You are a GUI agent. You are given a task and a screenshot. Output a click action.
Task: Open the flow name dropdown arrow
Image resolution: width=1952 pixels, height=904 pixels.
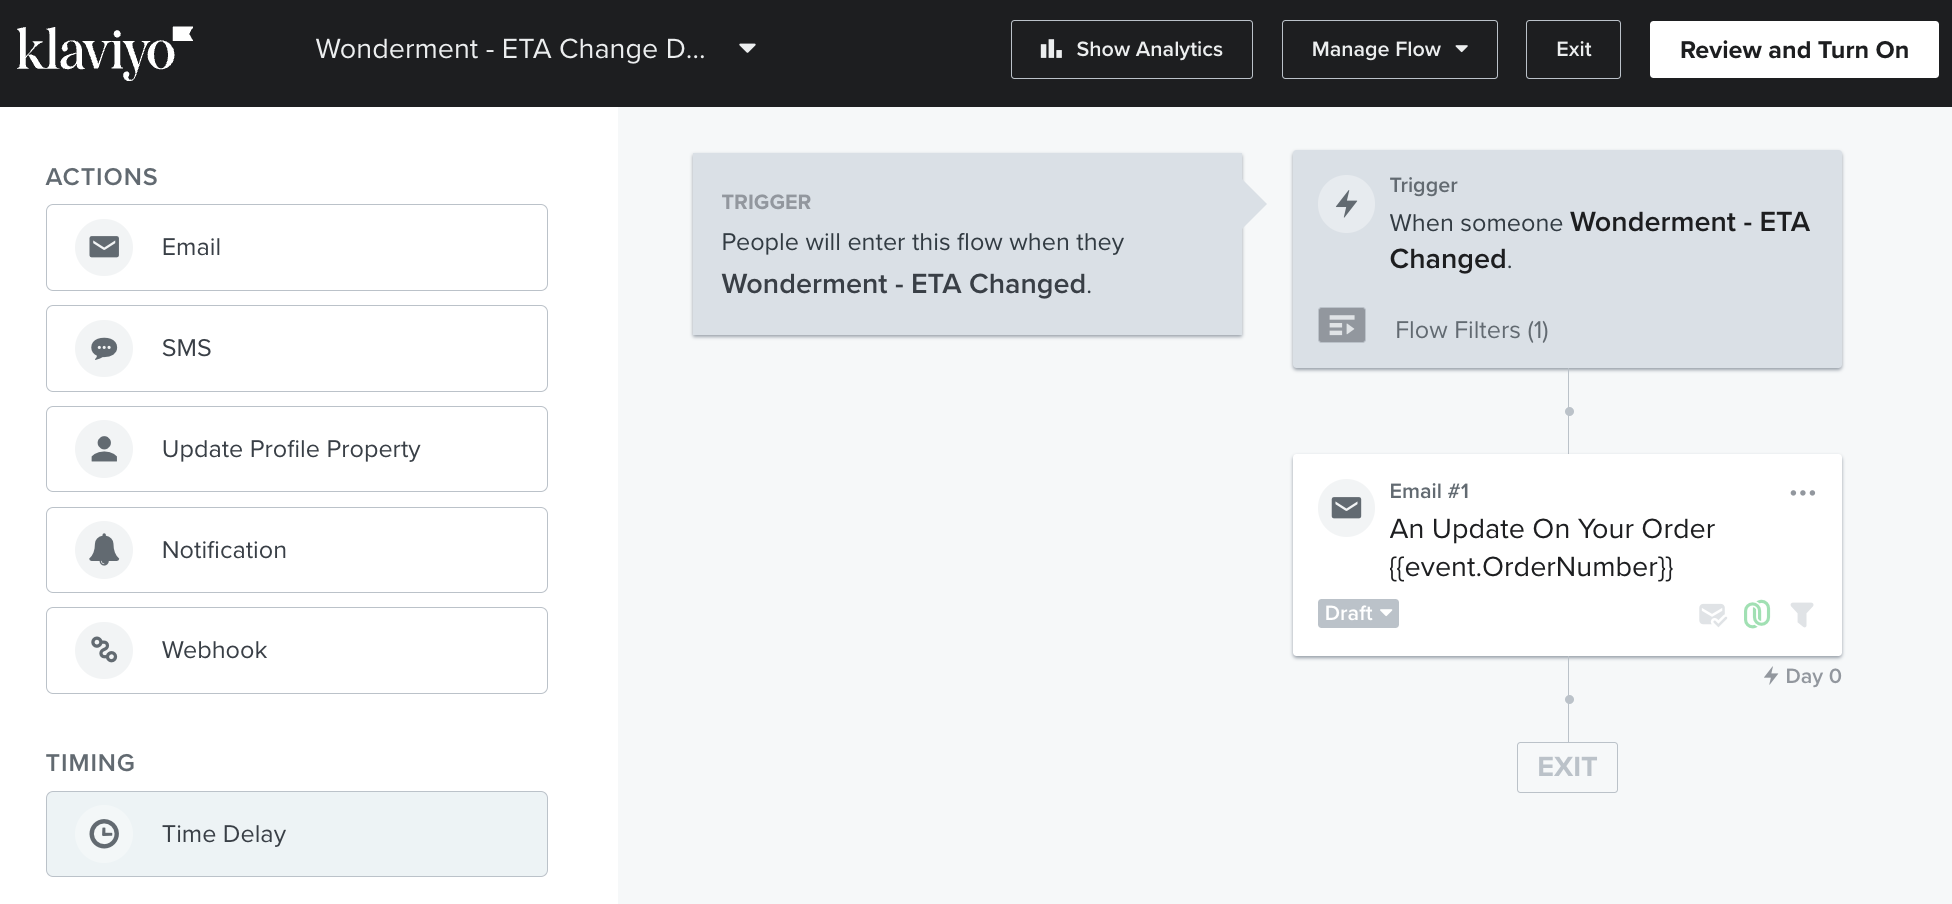tap(747, 48)
